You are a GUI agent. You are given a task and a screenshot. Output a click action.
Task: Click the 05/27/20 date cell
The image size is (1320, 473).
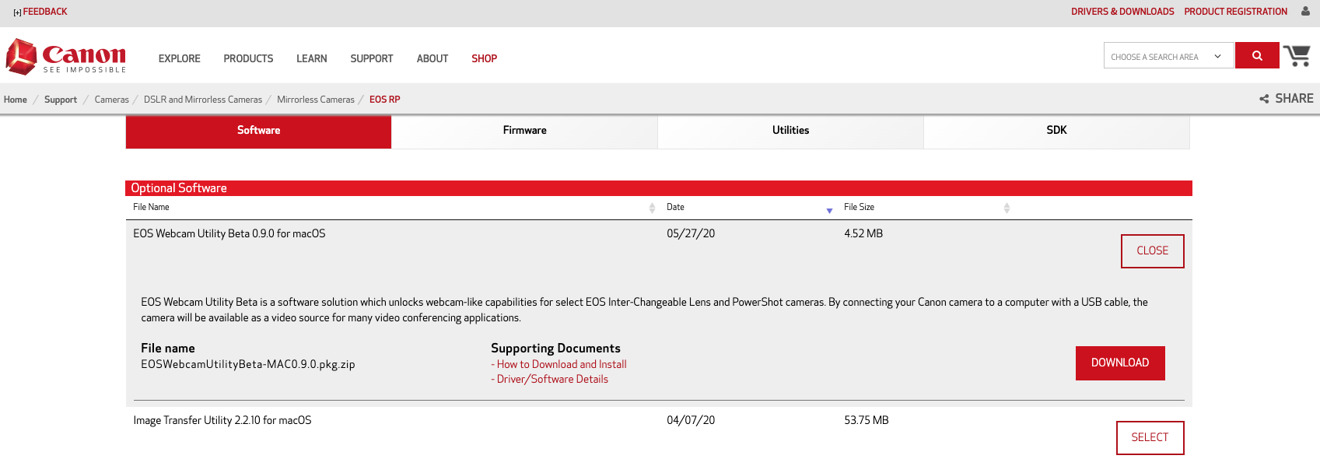point(691,234)
